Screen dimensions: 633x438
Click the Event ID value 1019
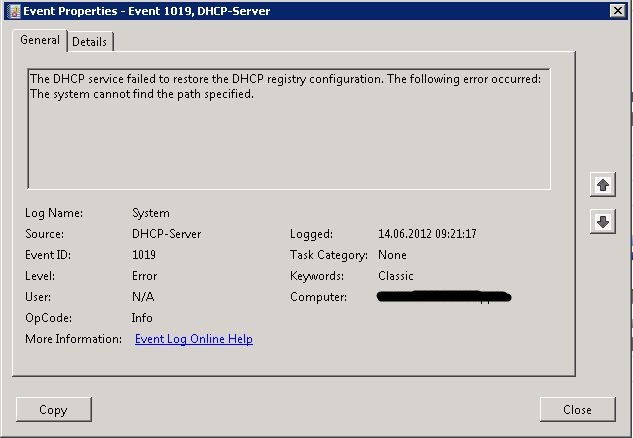point(144,255)
